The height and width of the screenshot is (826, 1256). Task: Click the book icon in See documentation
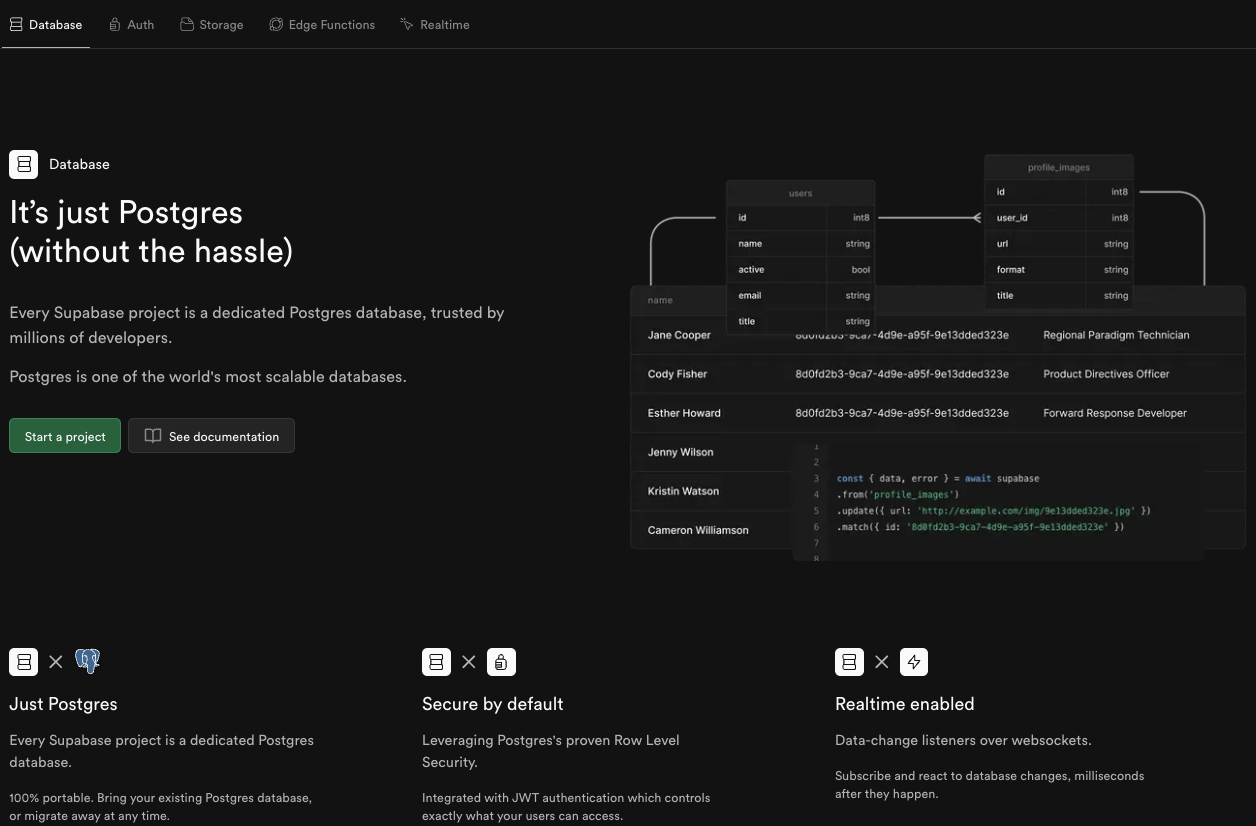tap(153, 436)
